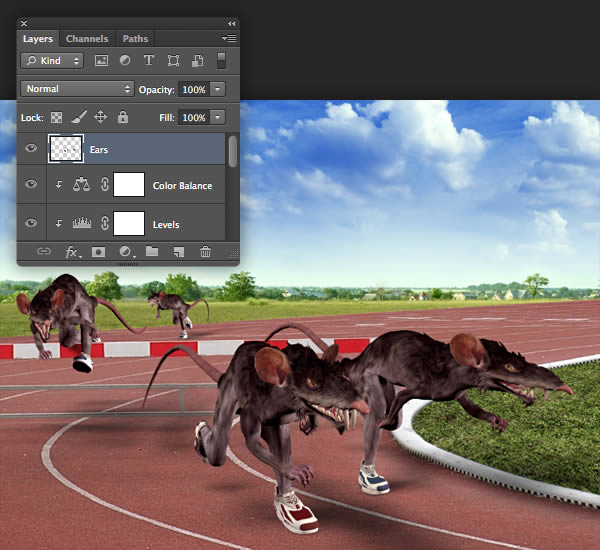Close the Layers panel
The height and width of the screenshot is (550, 600).
click(x=24, y=23)
